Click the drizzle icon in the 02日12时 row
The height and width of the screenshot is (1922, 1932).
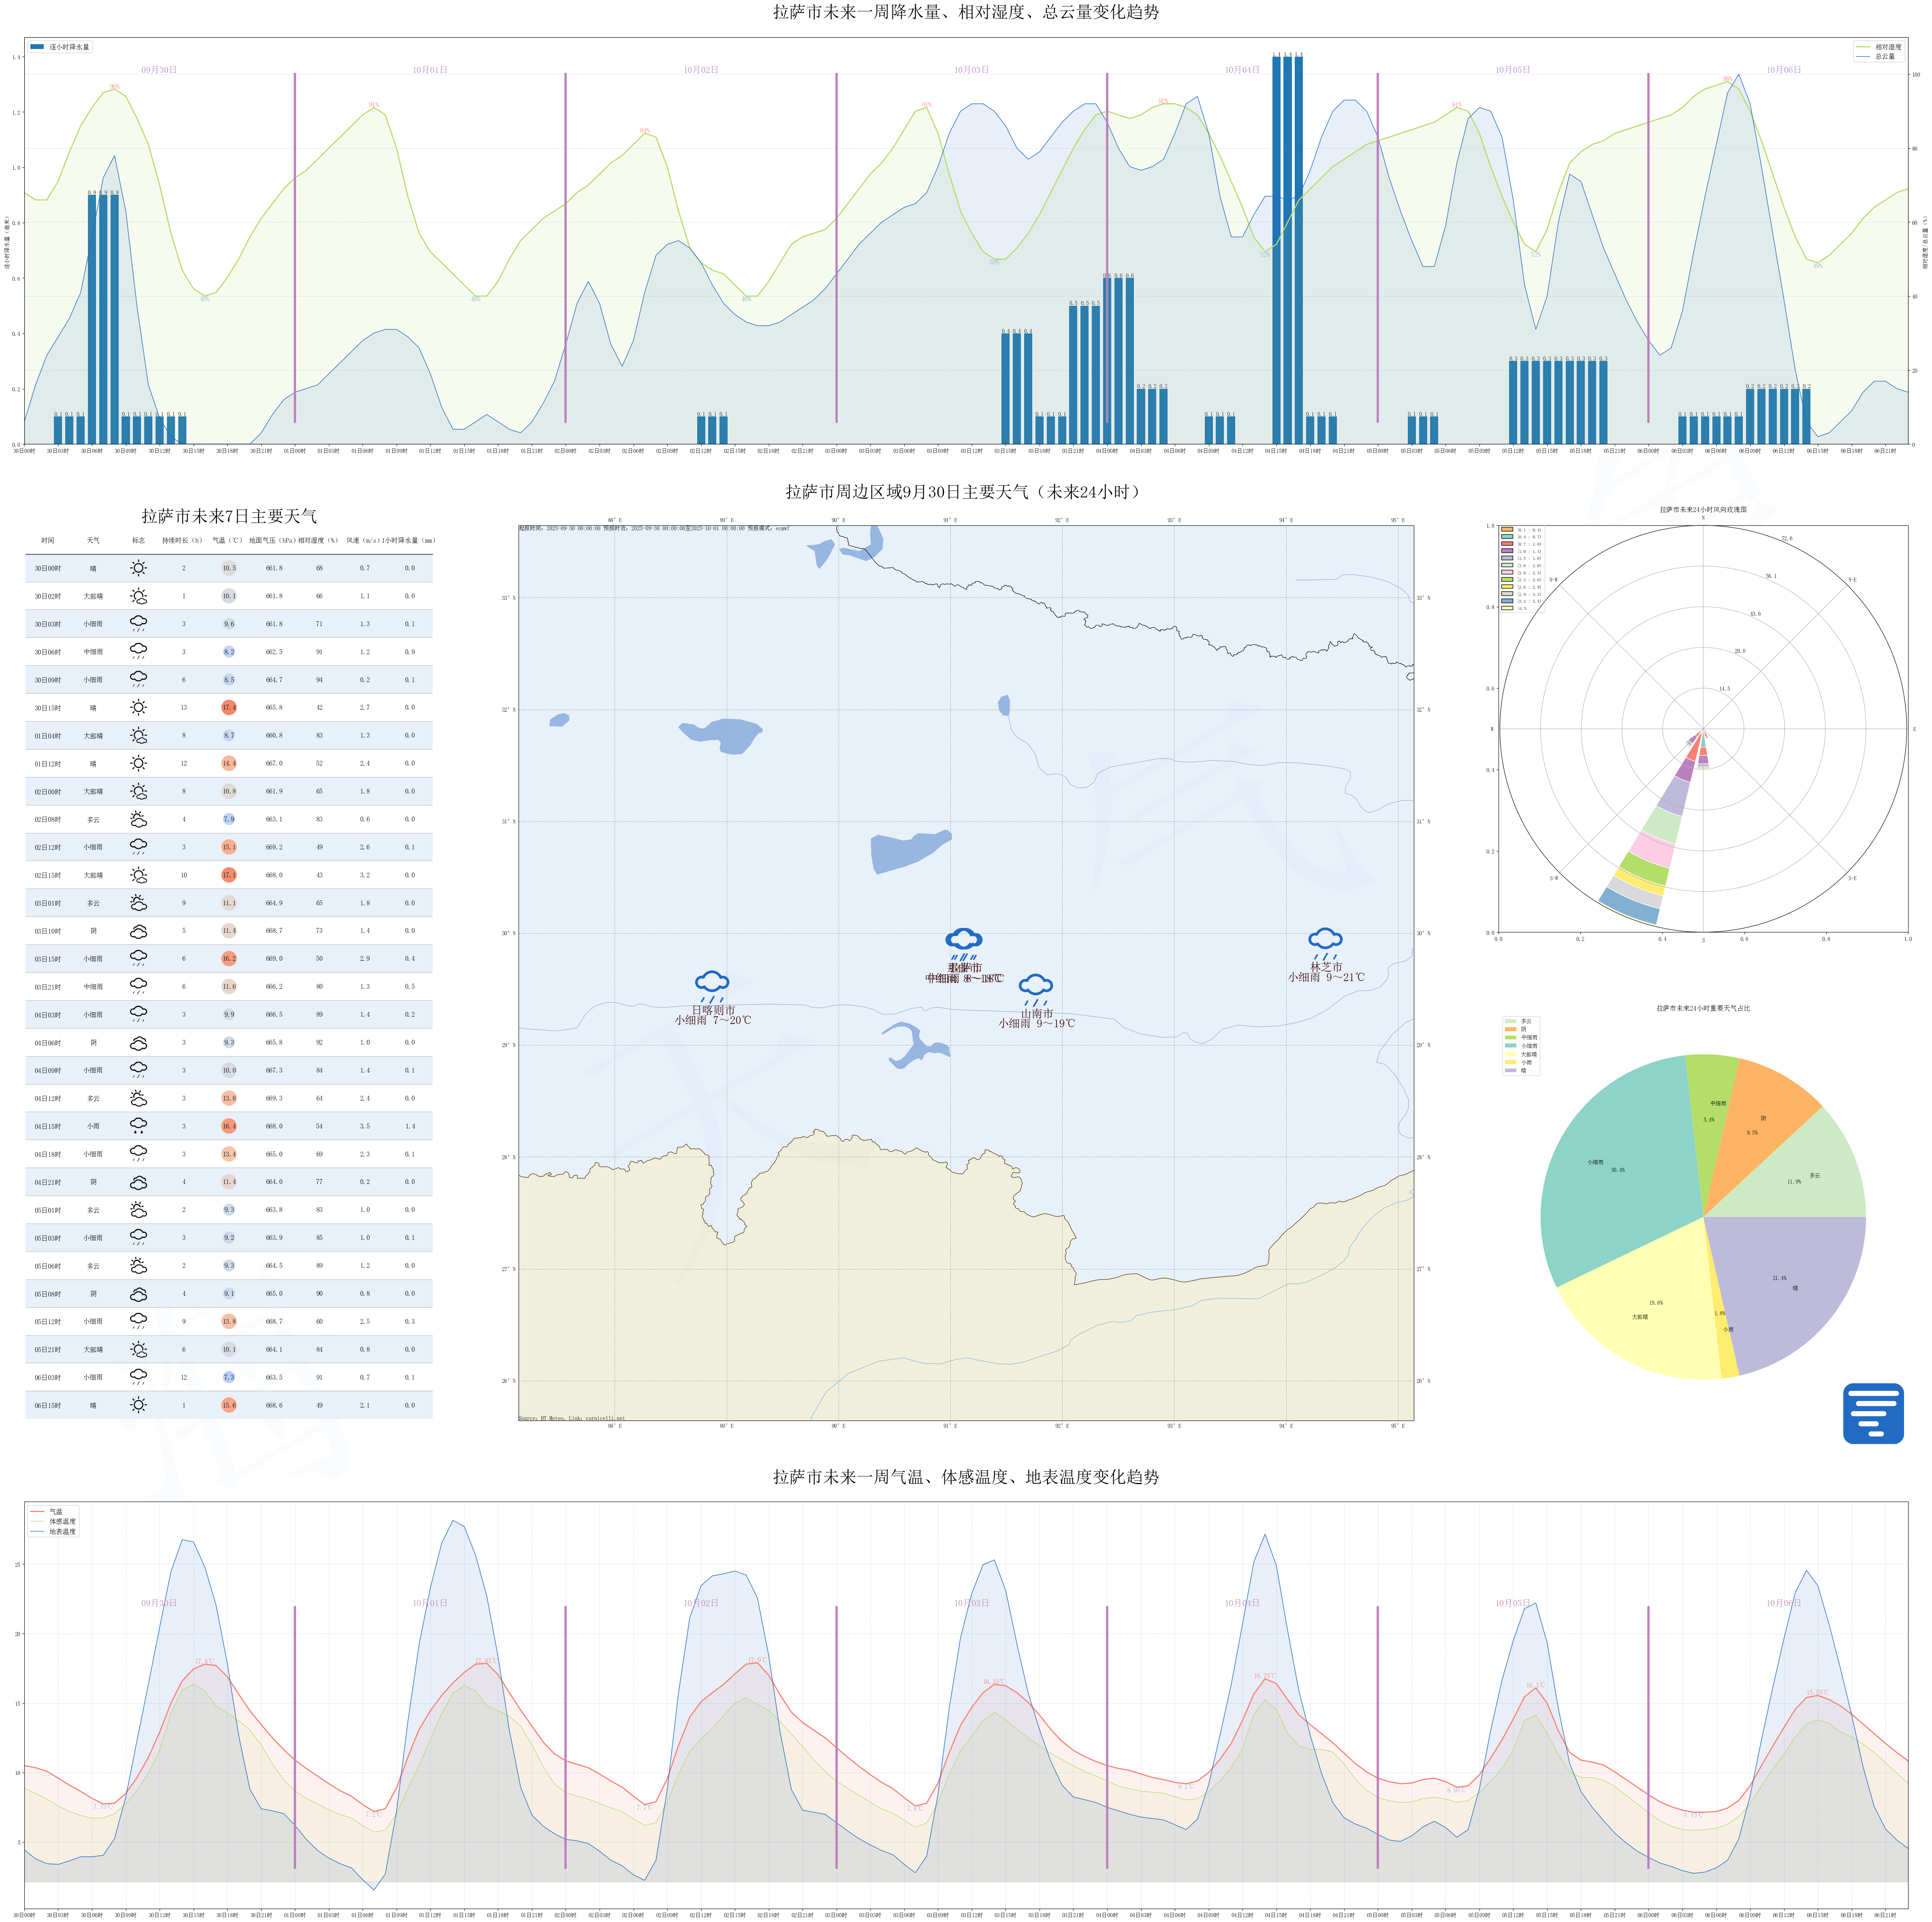pos(138,847)
